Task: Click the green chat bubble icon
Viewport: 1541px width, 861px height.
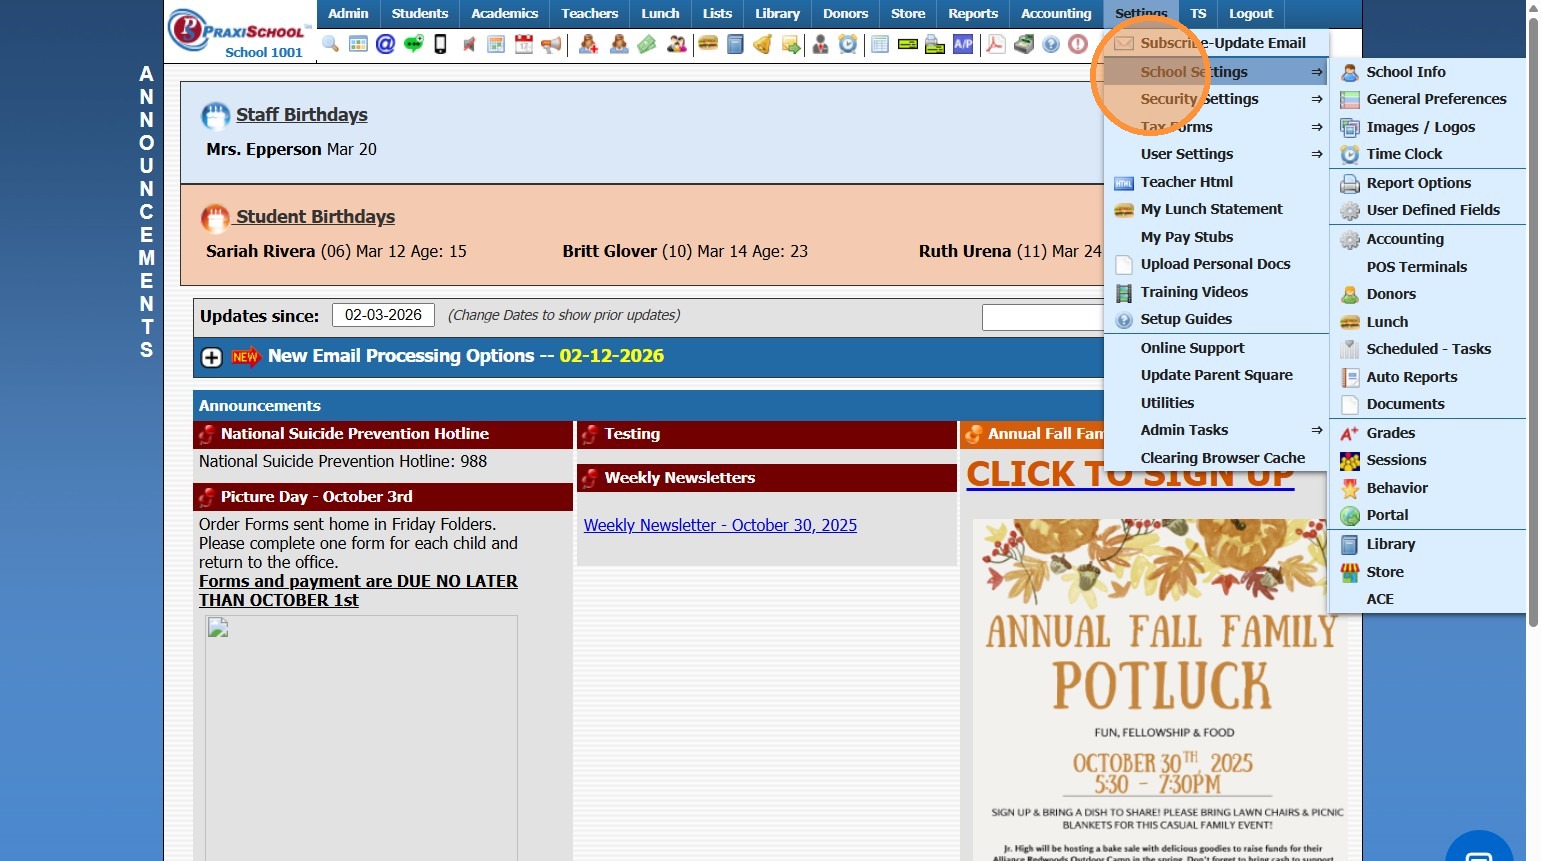Action: (413, 44)
